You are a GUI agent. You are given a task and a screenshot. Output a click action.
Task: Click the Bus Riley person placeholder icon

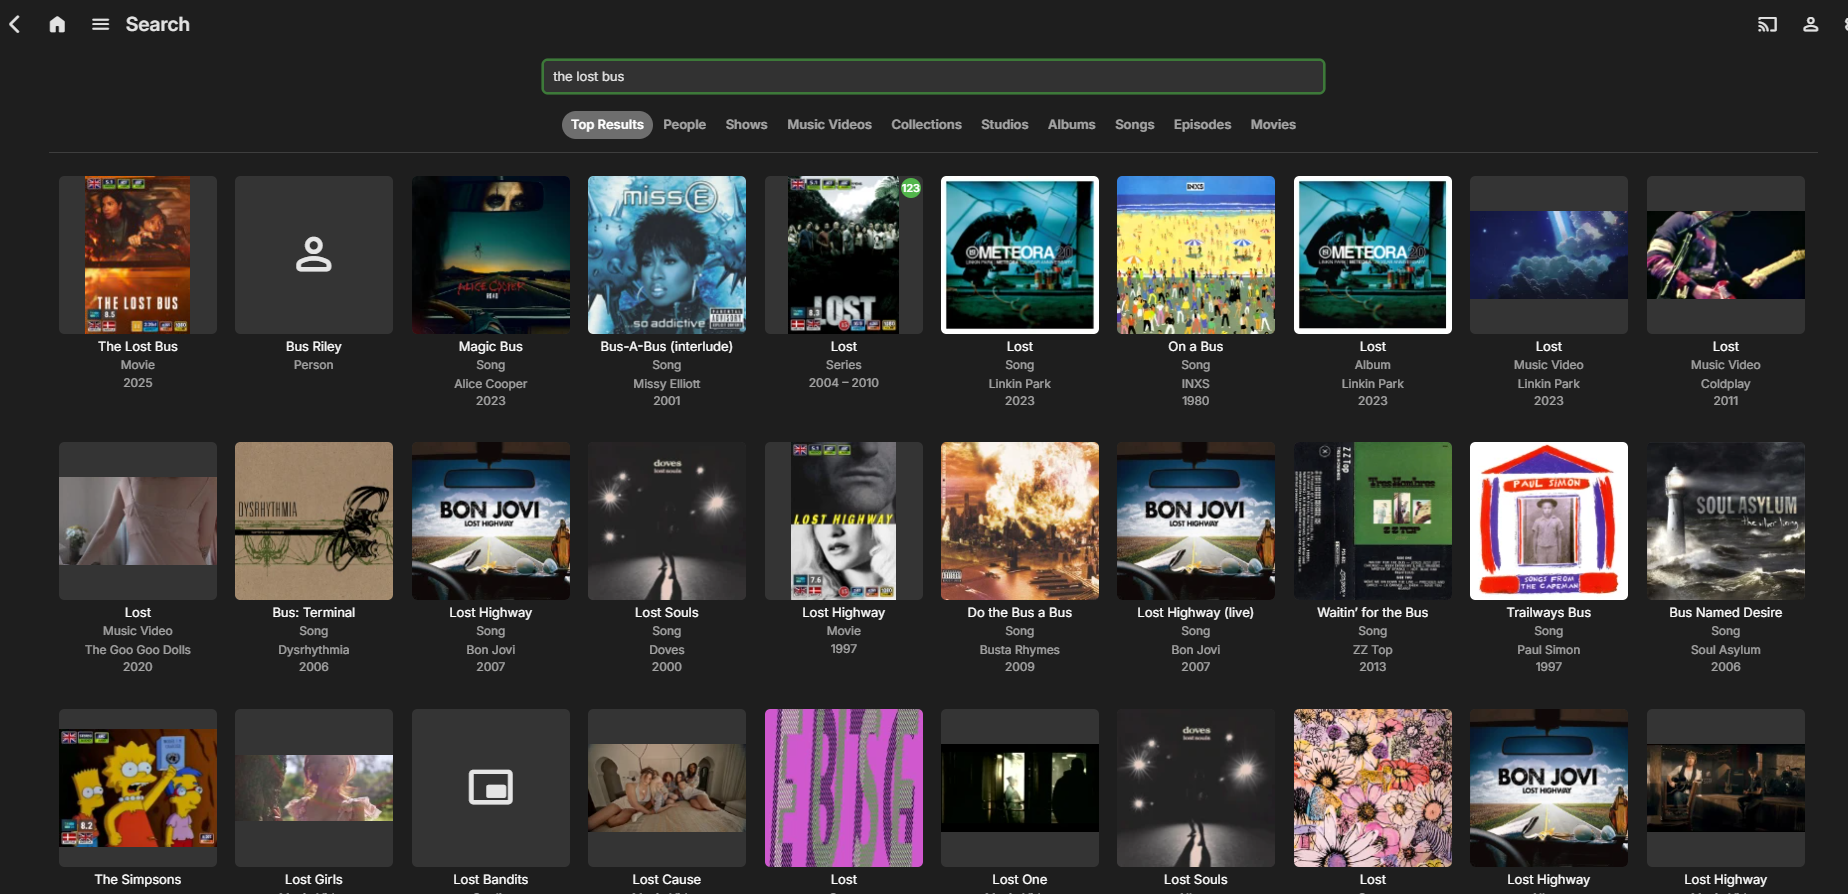[314, 255]
